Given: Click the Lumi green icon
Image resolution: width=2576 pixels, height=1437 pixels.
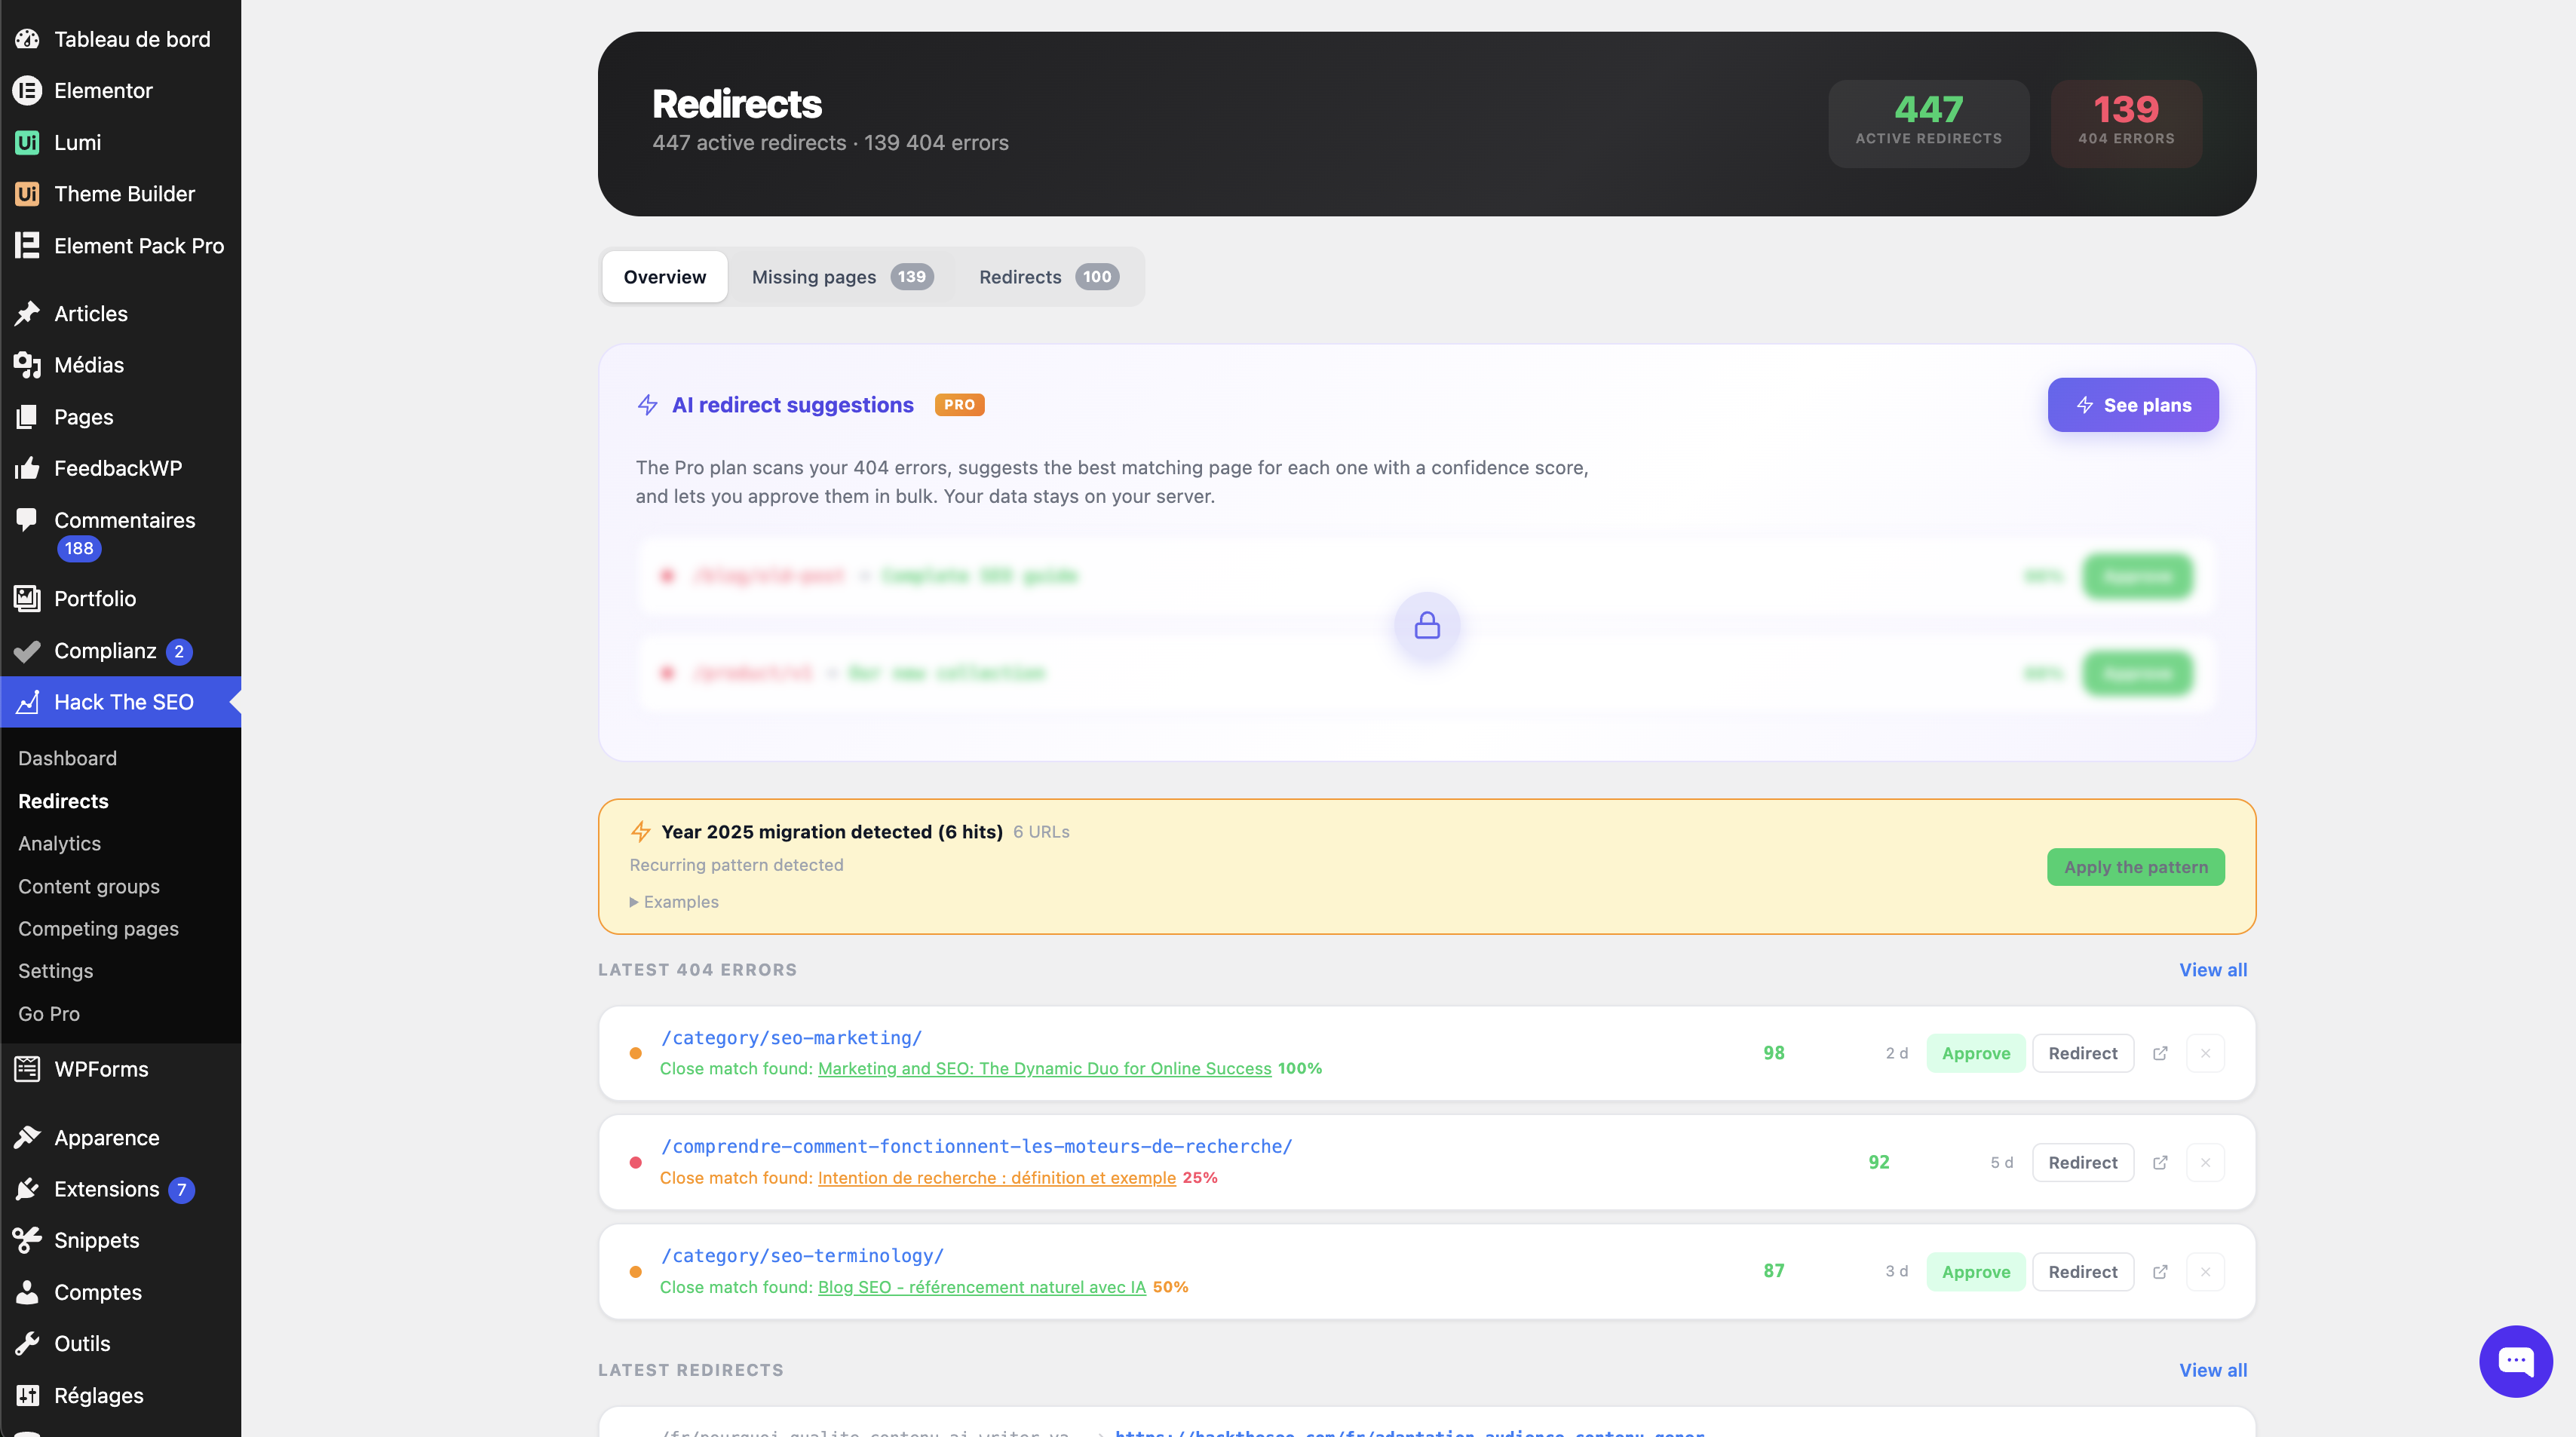Looking at the screenshot, I should (27, 142).
